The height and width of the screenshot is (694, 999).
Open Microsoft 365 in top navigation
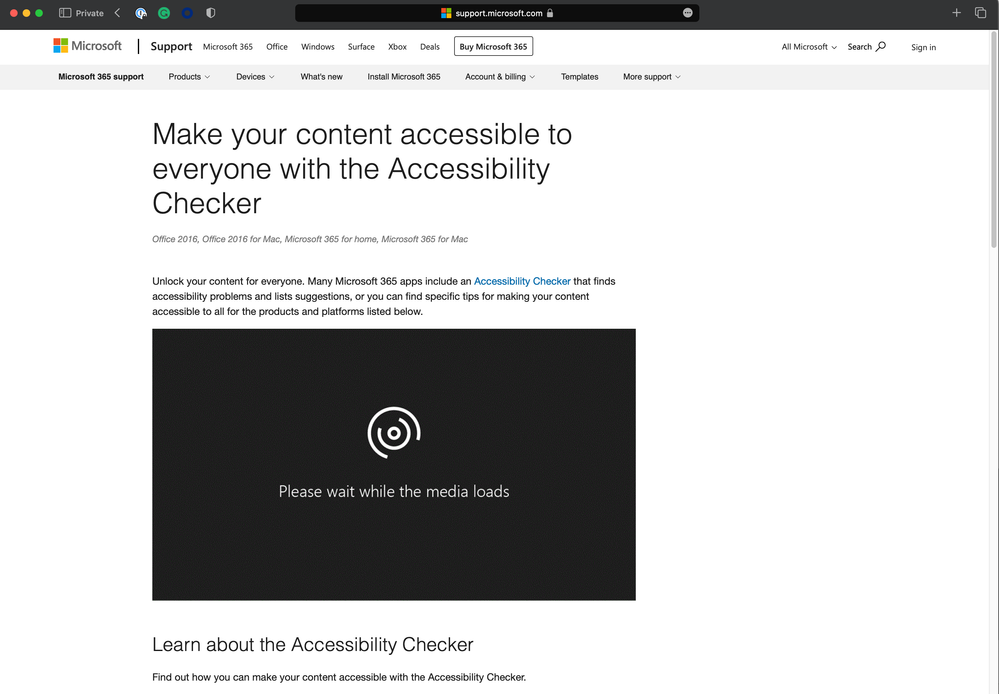tap(227, 47)
